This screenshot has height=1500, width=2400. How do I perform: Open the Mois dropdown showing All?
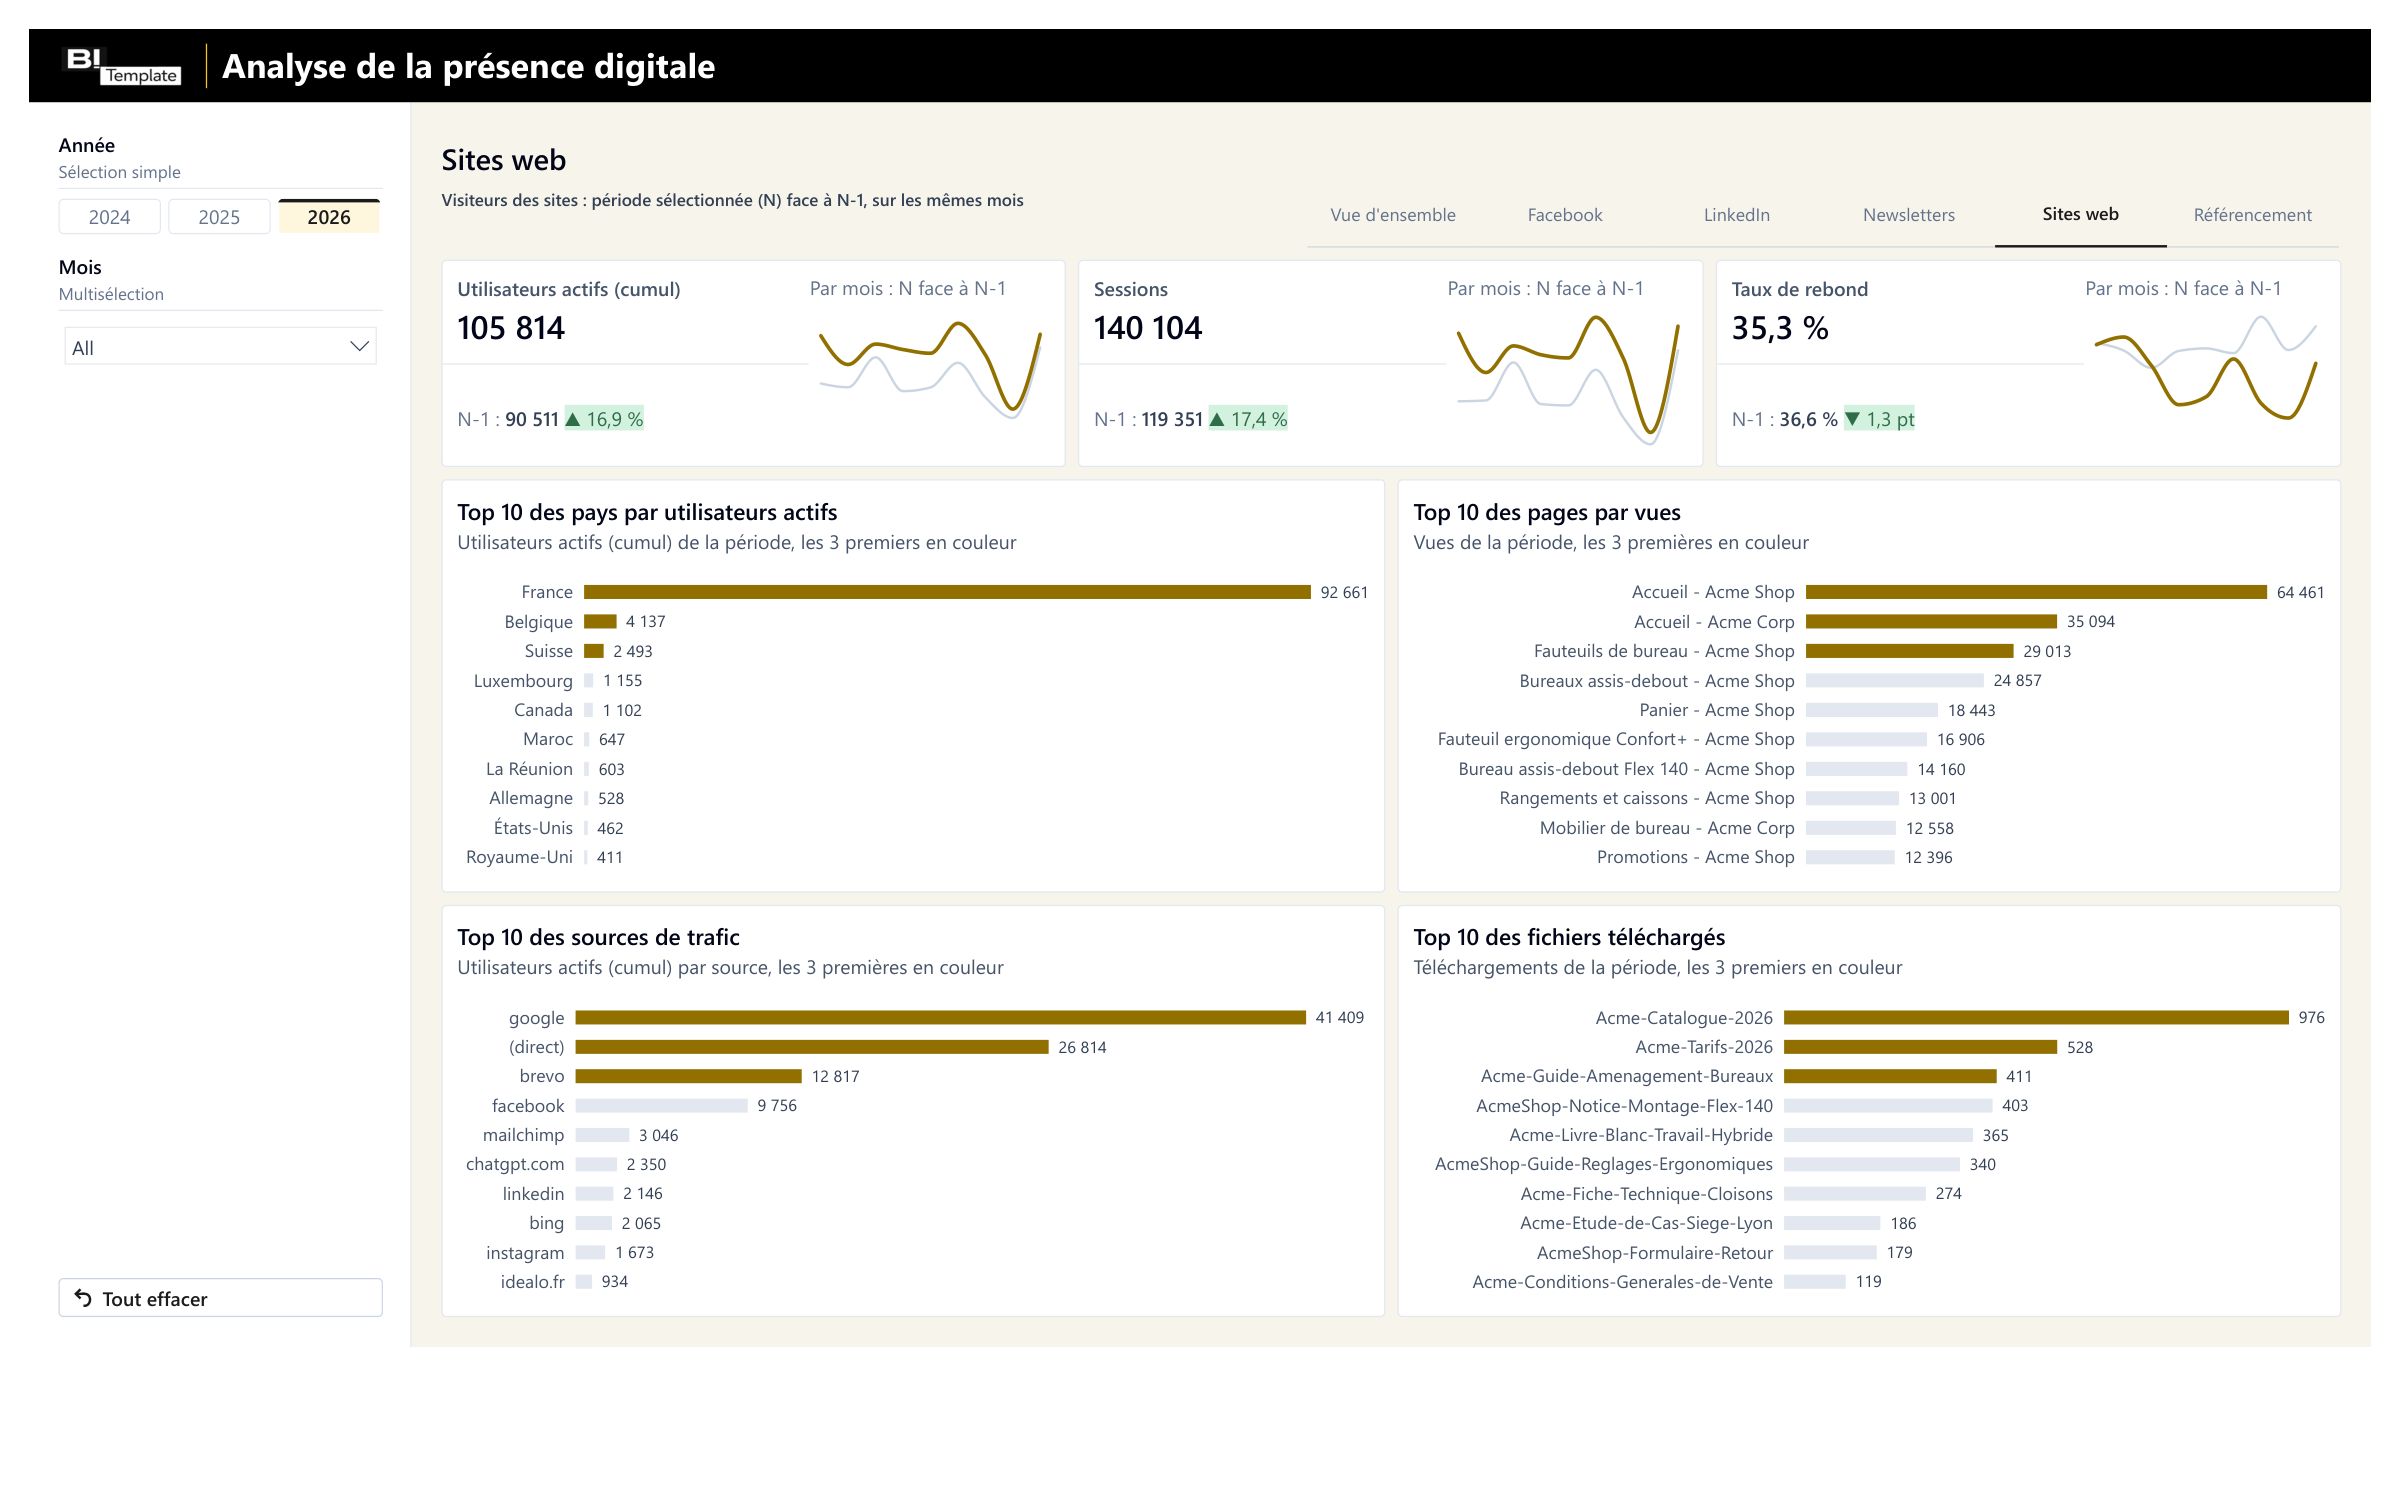point(220,347)
